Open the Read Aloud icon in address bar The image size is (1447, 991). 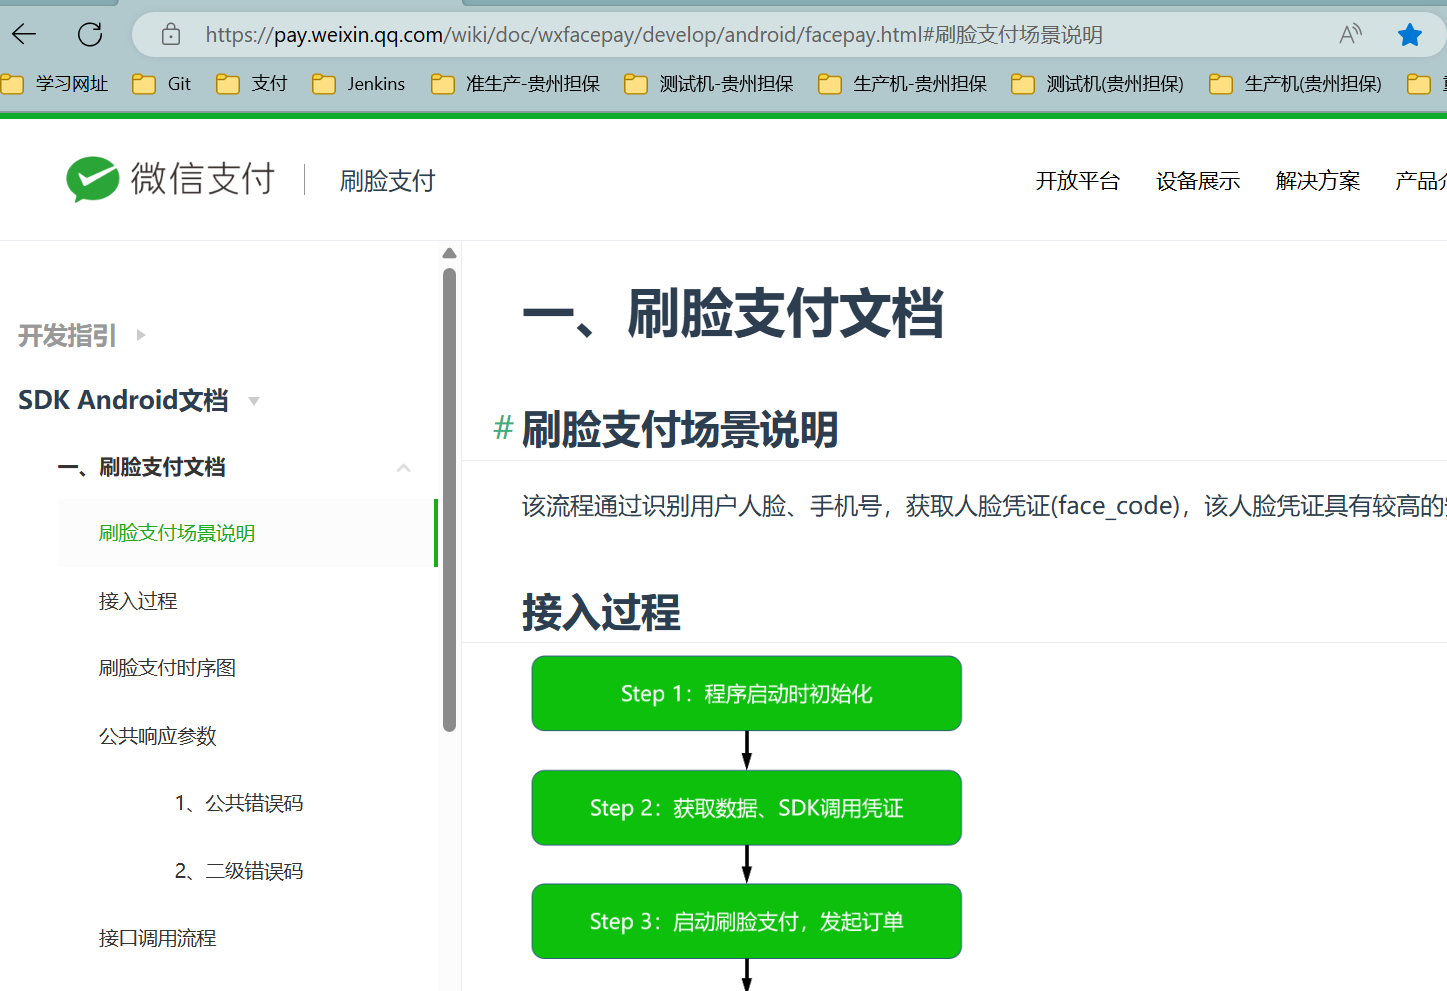click(1350, 35)
